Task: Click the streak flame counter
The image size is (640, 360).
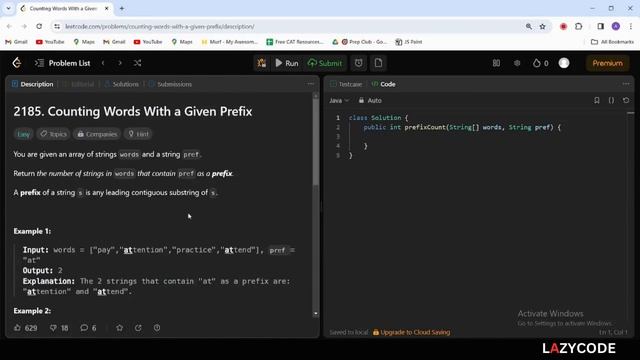Action: 541,63
